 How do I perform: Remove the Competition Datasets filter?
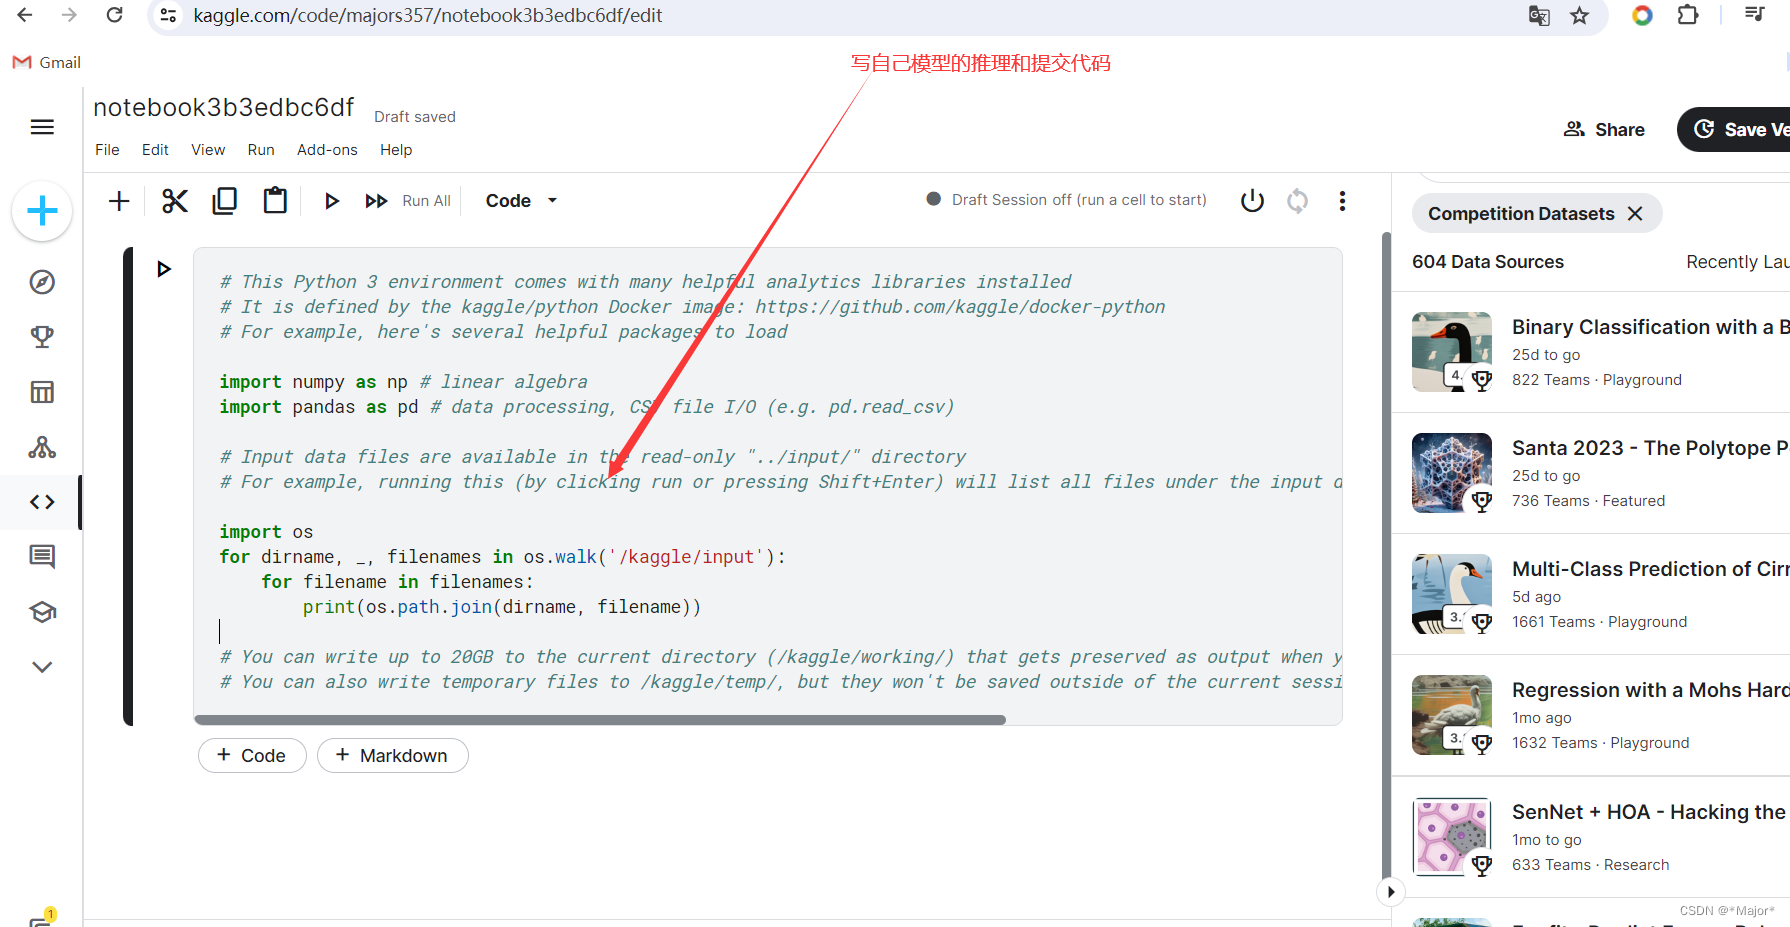1635,213
